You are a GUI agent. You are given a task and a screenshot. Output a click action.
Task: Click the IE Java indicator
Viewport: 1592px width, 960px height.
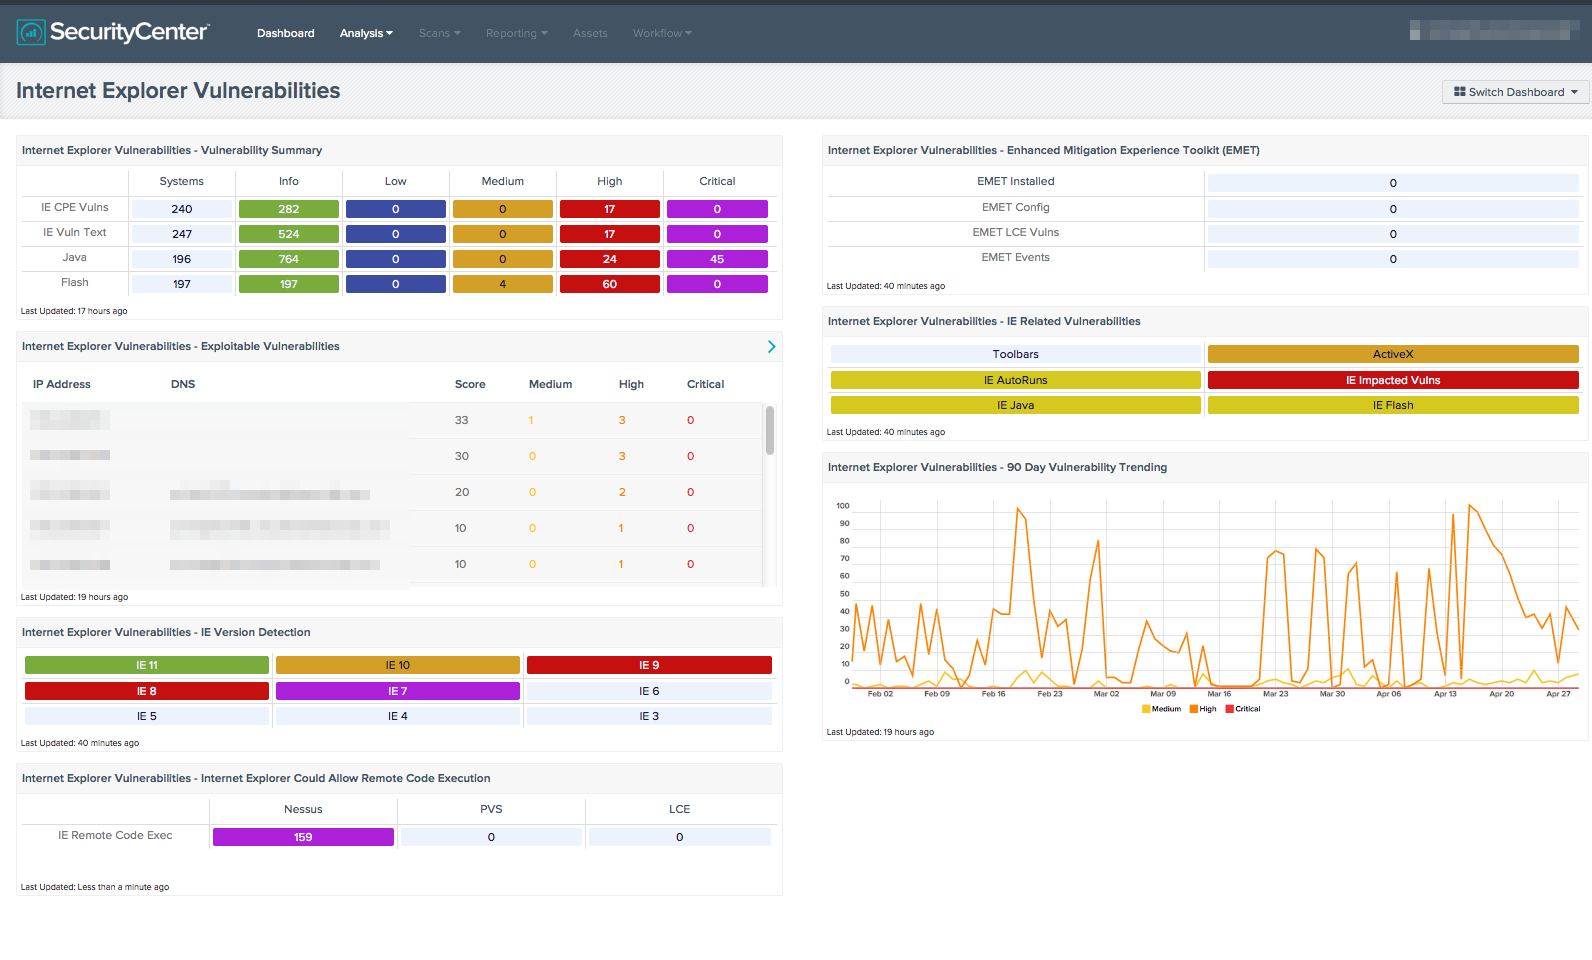tap(1016, 405)
